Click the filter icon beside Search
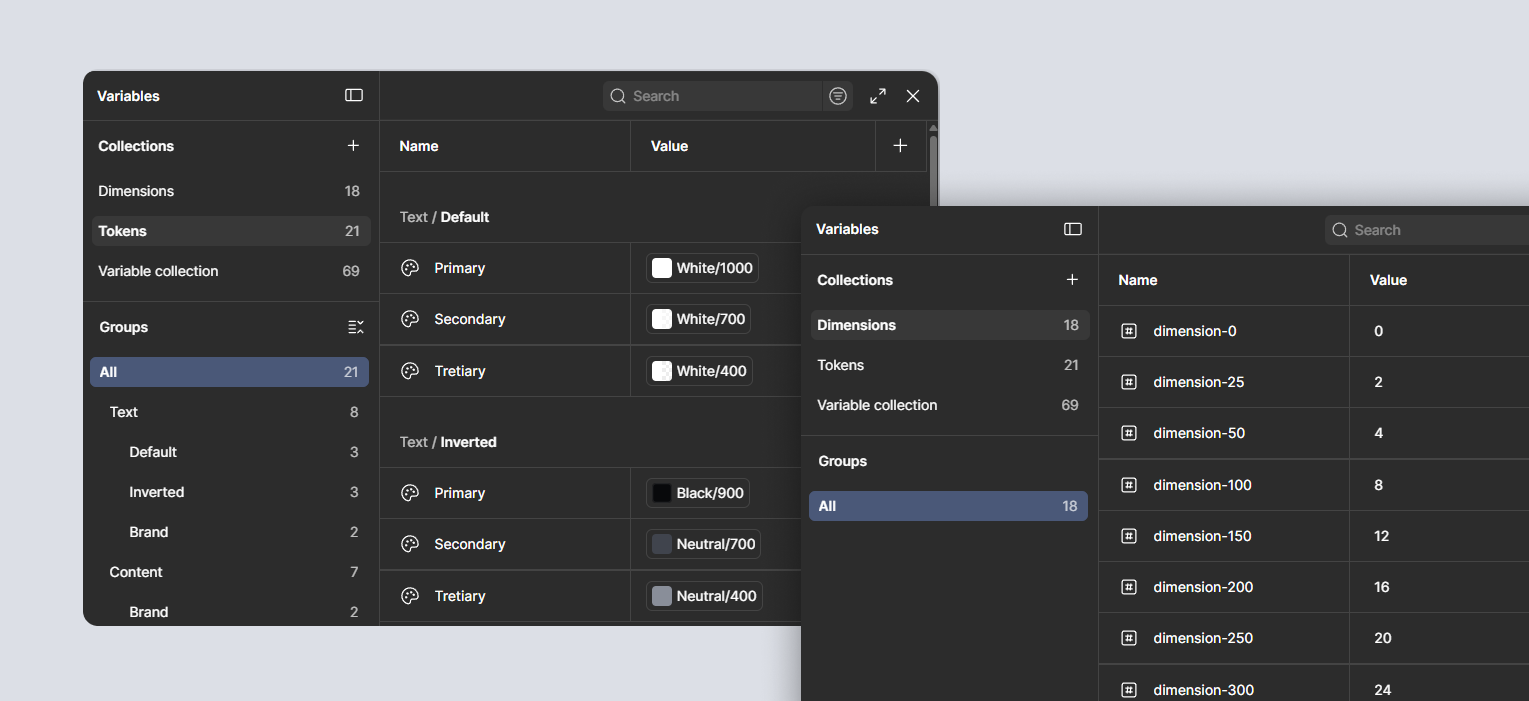The image size is (1529, 701). pyautogui.click(x=838, y=96)
